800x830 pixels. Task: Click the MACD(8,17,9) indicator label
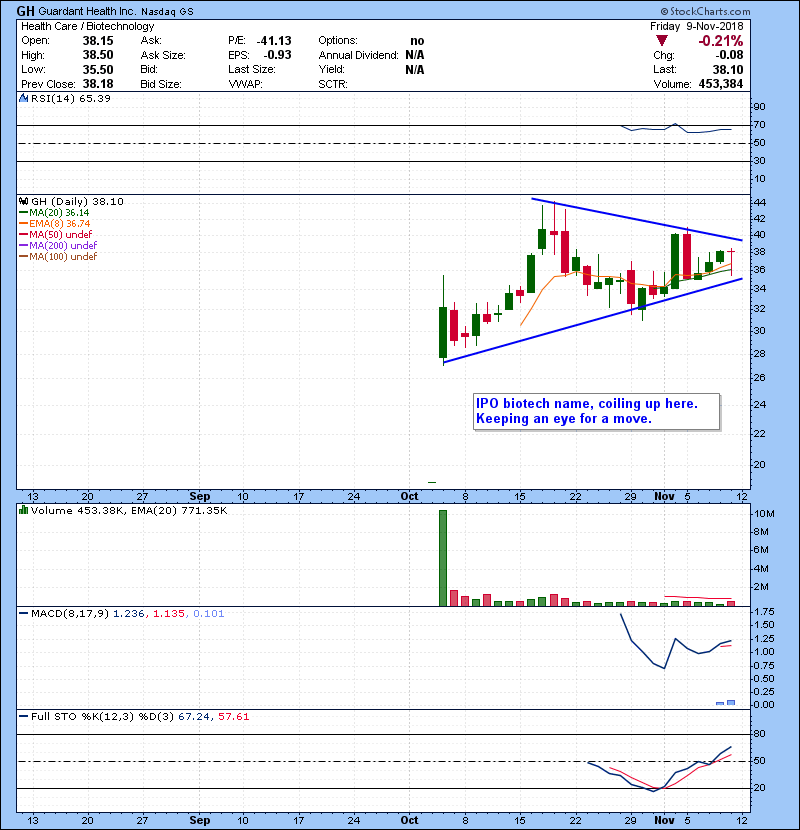[70, 614]
